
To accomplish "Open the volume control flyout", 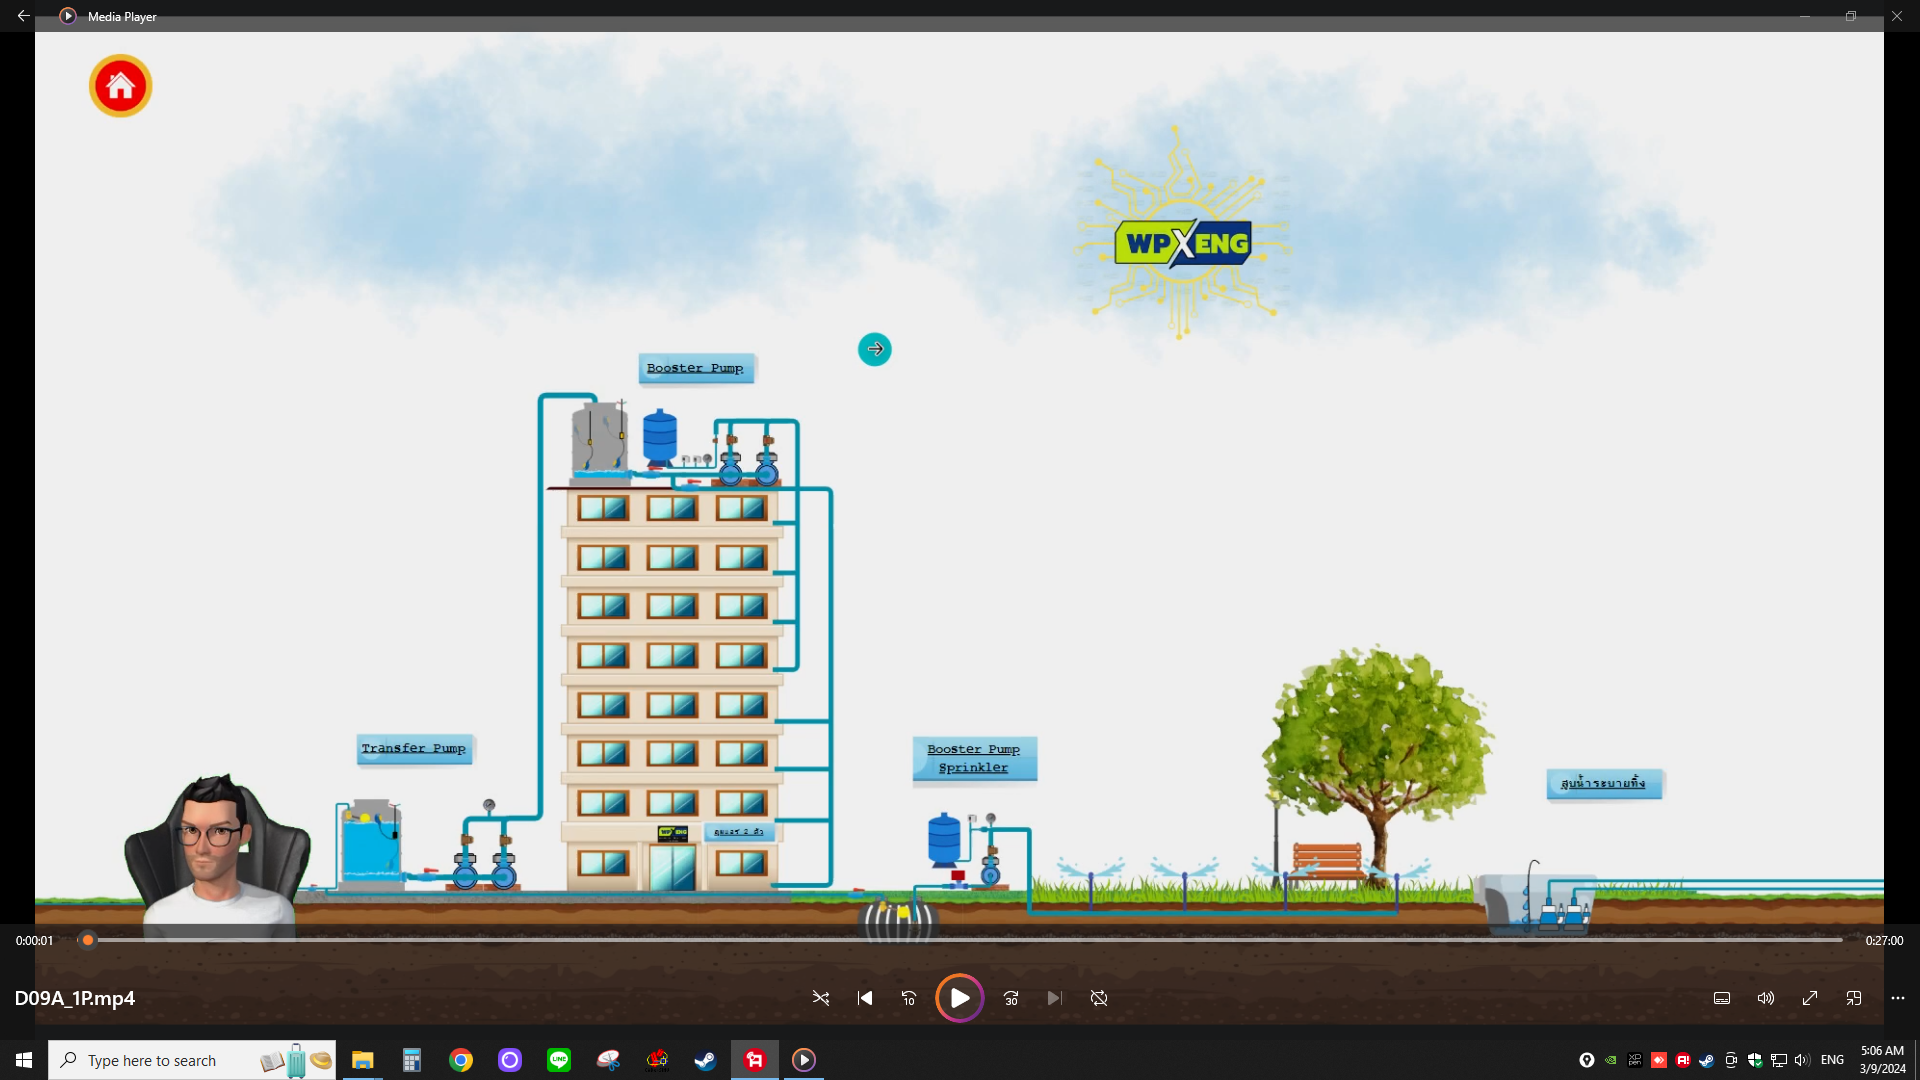I will [x=1766, y=998].
